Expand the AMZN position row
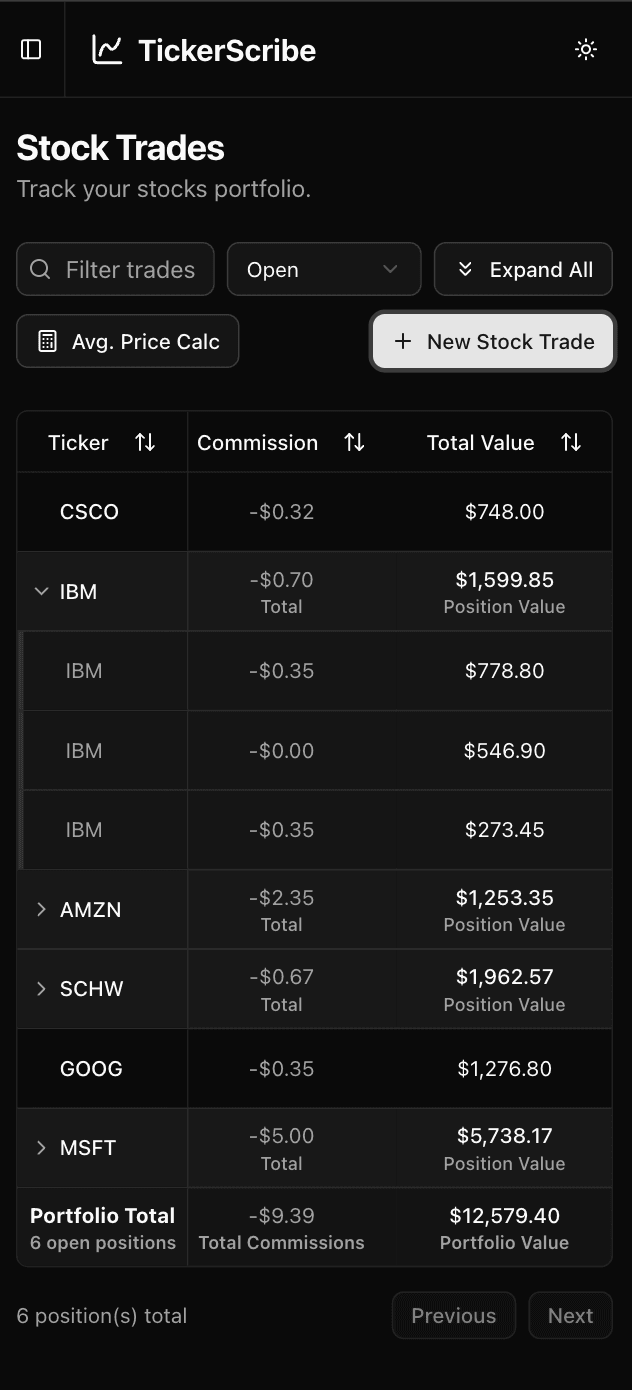 click(x=41, y=909)
